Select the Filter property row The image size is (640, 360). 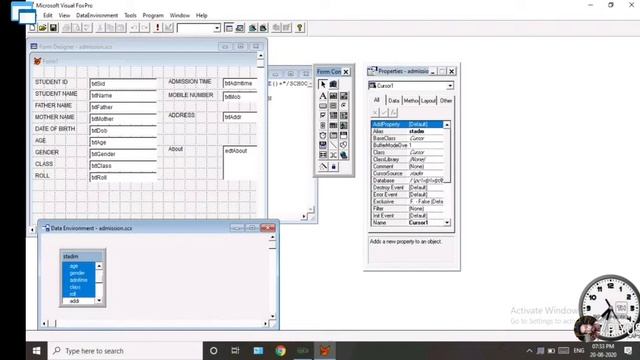[x=407, y=209]
